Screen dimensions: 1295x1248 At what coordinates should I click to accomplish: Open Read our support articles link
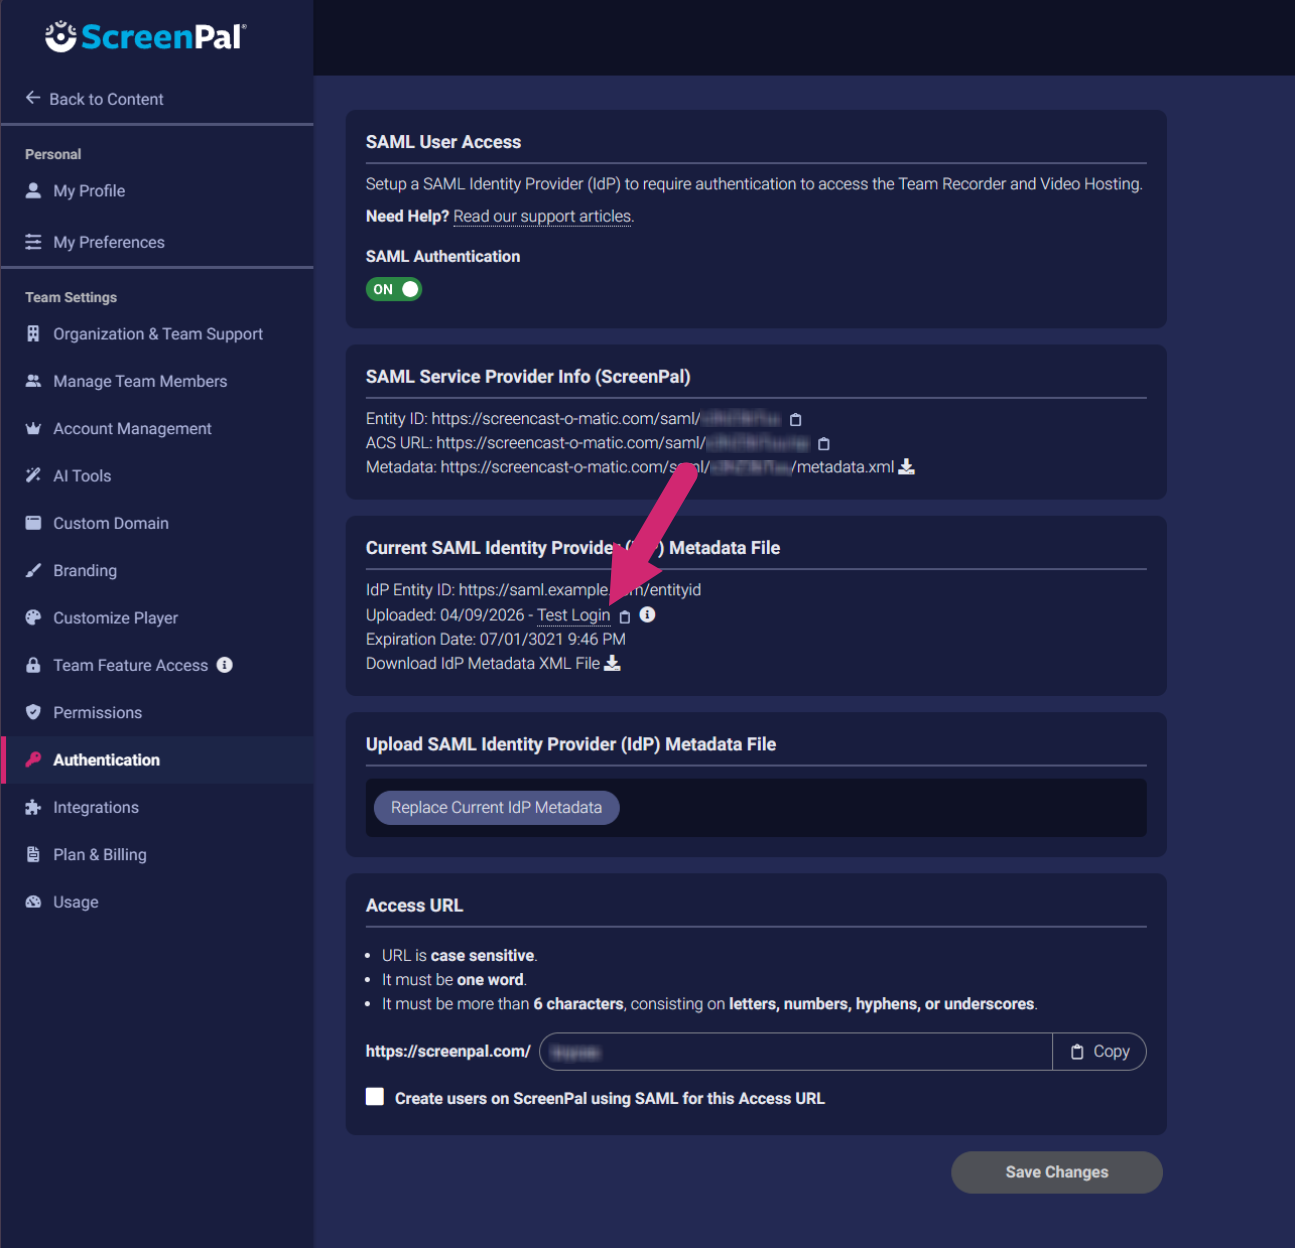click(x=542, y=216)
